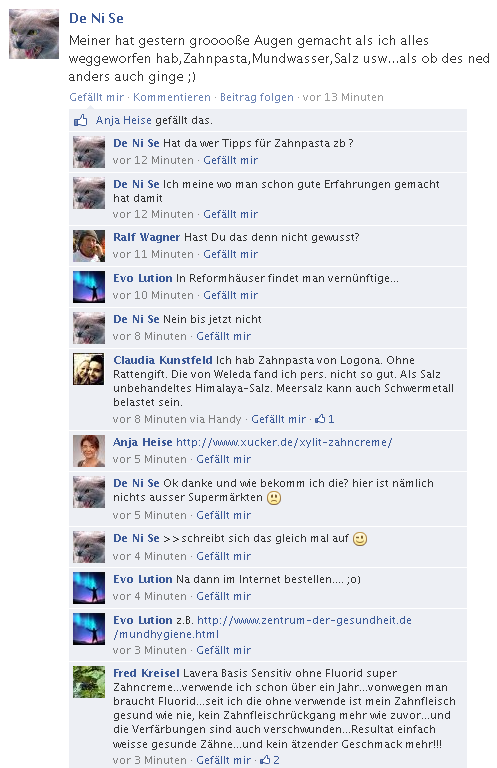This screenshot has width=497, height=768.
Task: Open Claudia Kunstfeld's avatar thumbnail
Action: (x=89, y=369)
